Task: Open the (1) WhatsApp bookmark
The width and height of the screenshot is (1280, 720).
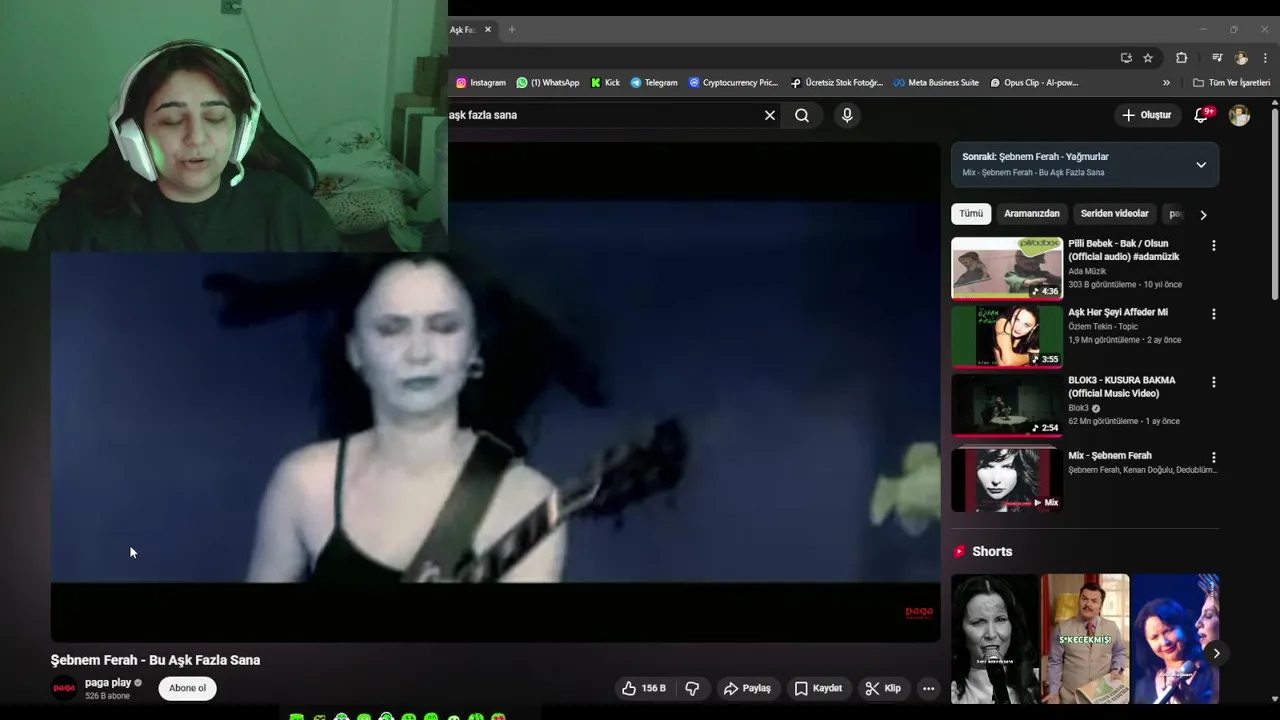Action: coord(548,83)
